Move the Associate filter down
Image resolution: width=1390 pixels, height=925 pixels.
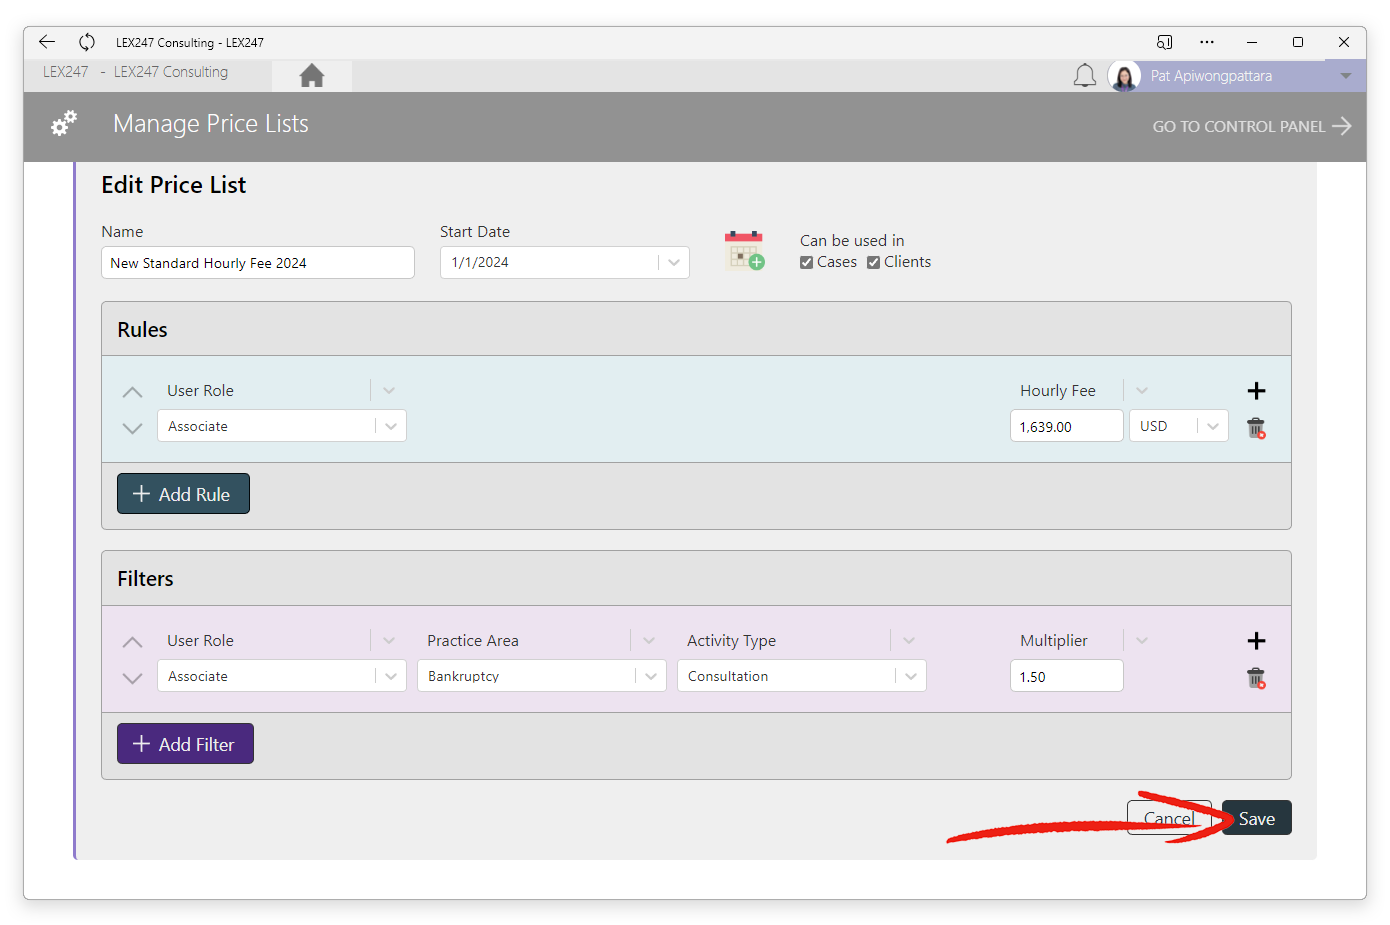(132, 678)
